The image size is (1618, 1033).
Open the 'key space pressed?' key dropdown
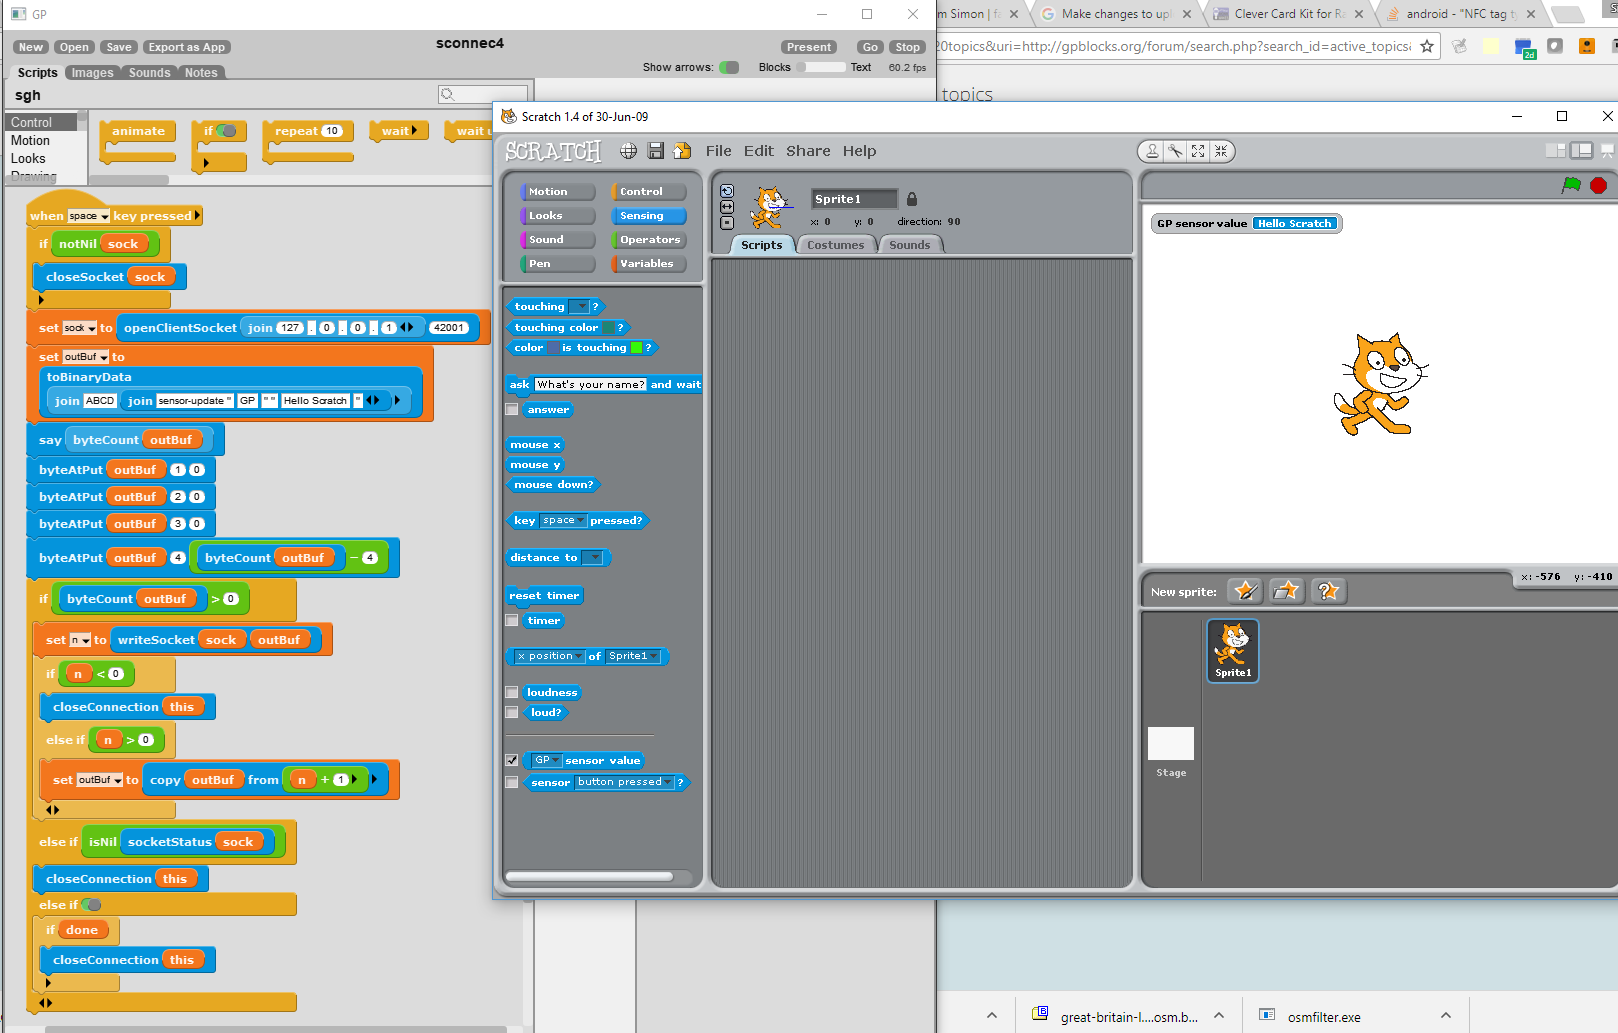(580, 521)
